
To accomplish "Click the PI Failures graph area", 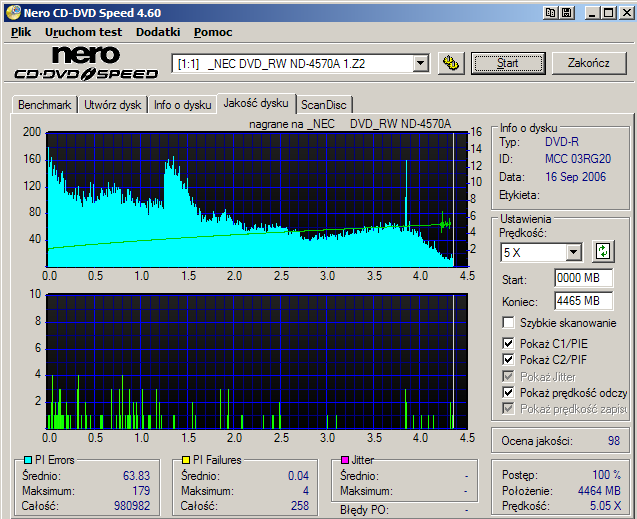I will coord(257,361).
